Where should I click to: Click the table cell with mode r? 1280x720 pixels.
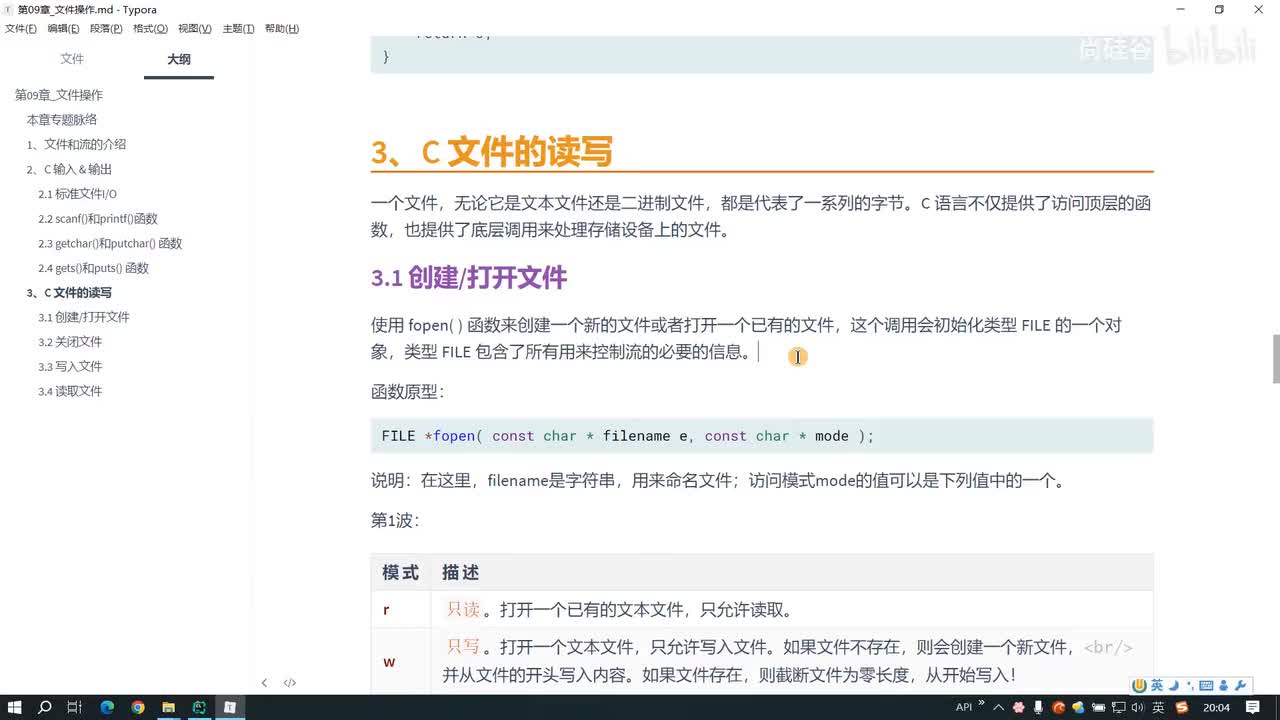pyautogui.click(x=401, y=610)
